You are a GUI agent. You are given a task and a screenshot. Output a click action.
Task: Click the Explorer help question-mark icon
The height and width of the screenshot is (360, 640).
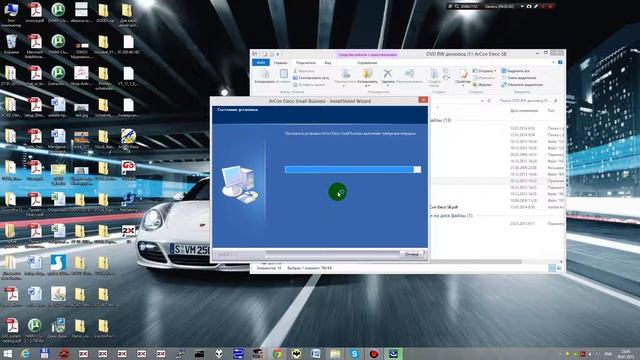click(x=560, y=62)
